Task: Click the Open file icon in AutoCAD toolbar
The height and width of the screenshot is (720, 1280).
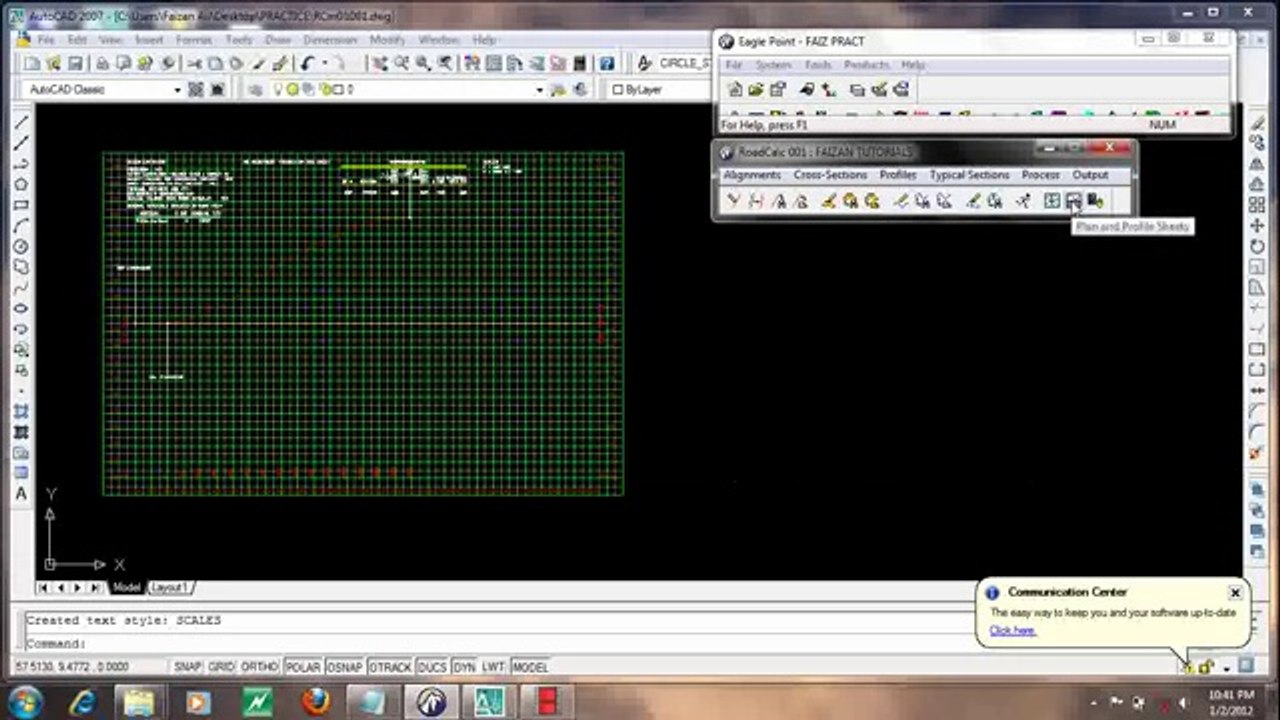Action: (53, 63)
